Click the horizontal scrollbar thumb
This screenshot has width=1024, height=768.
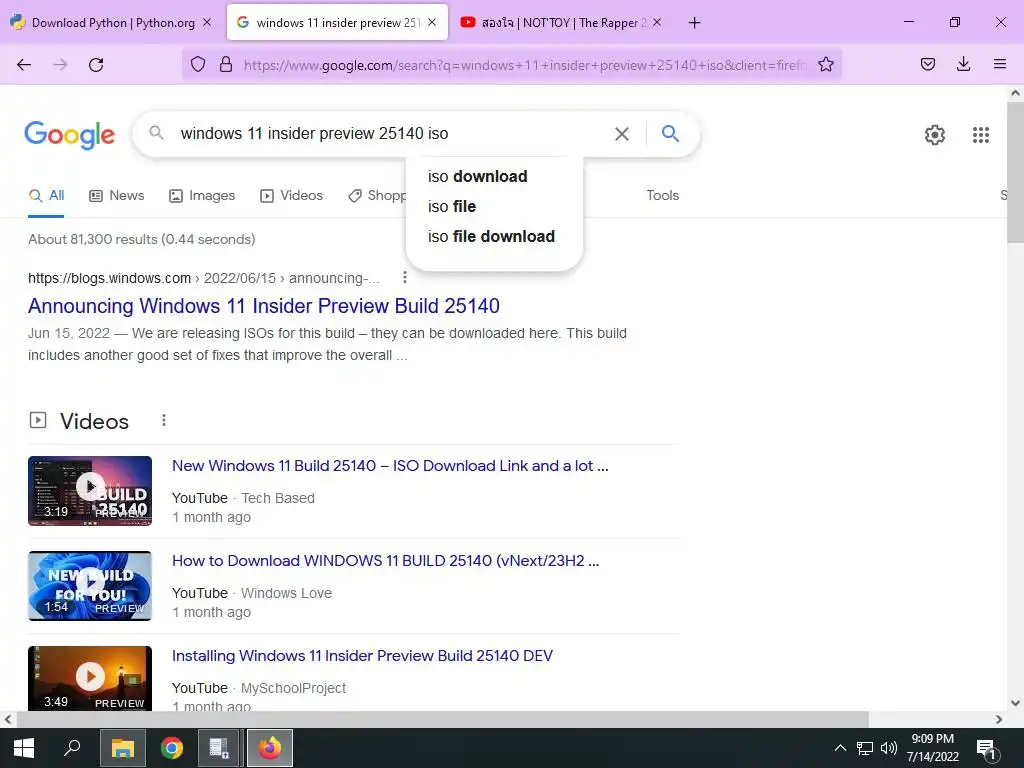point(442,719)
